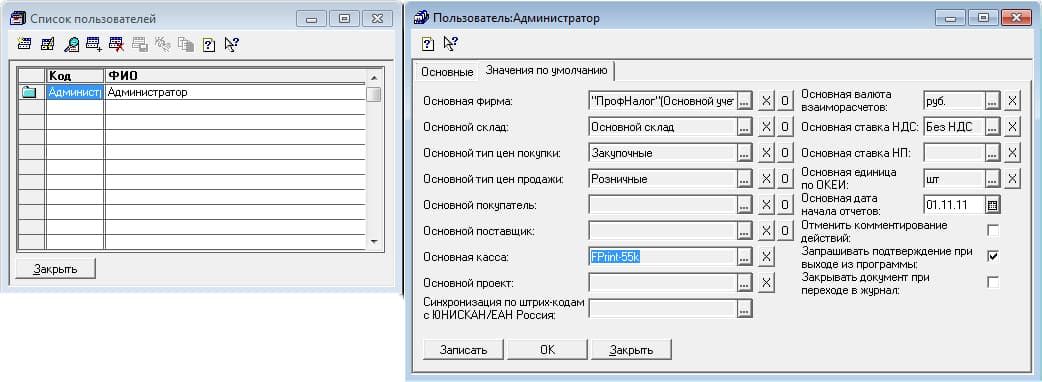This screenshot has height=382, width=1042.
Task: Clear the Основная ставка НДС field with X
Action: [1011, 127]
